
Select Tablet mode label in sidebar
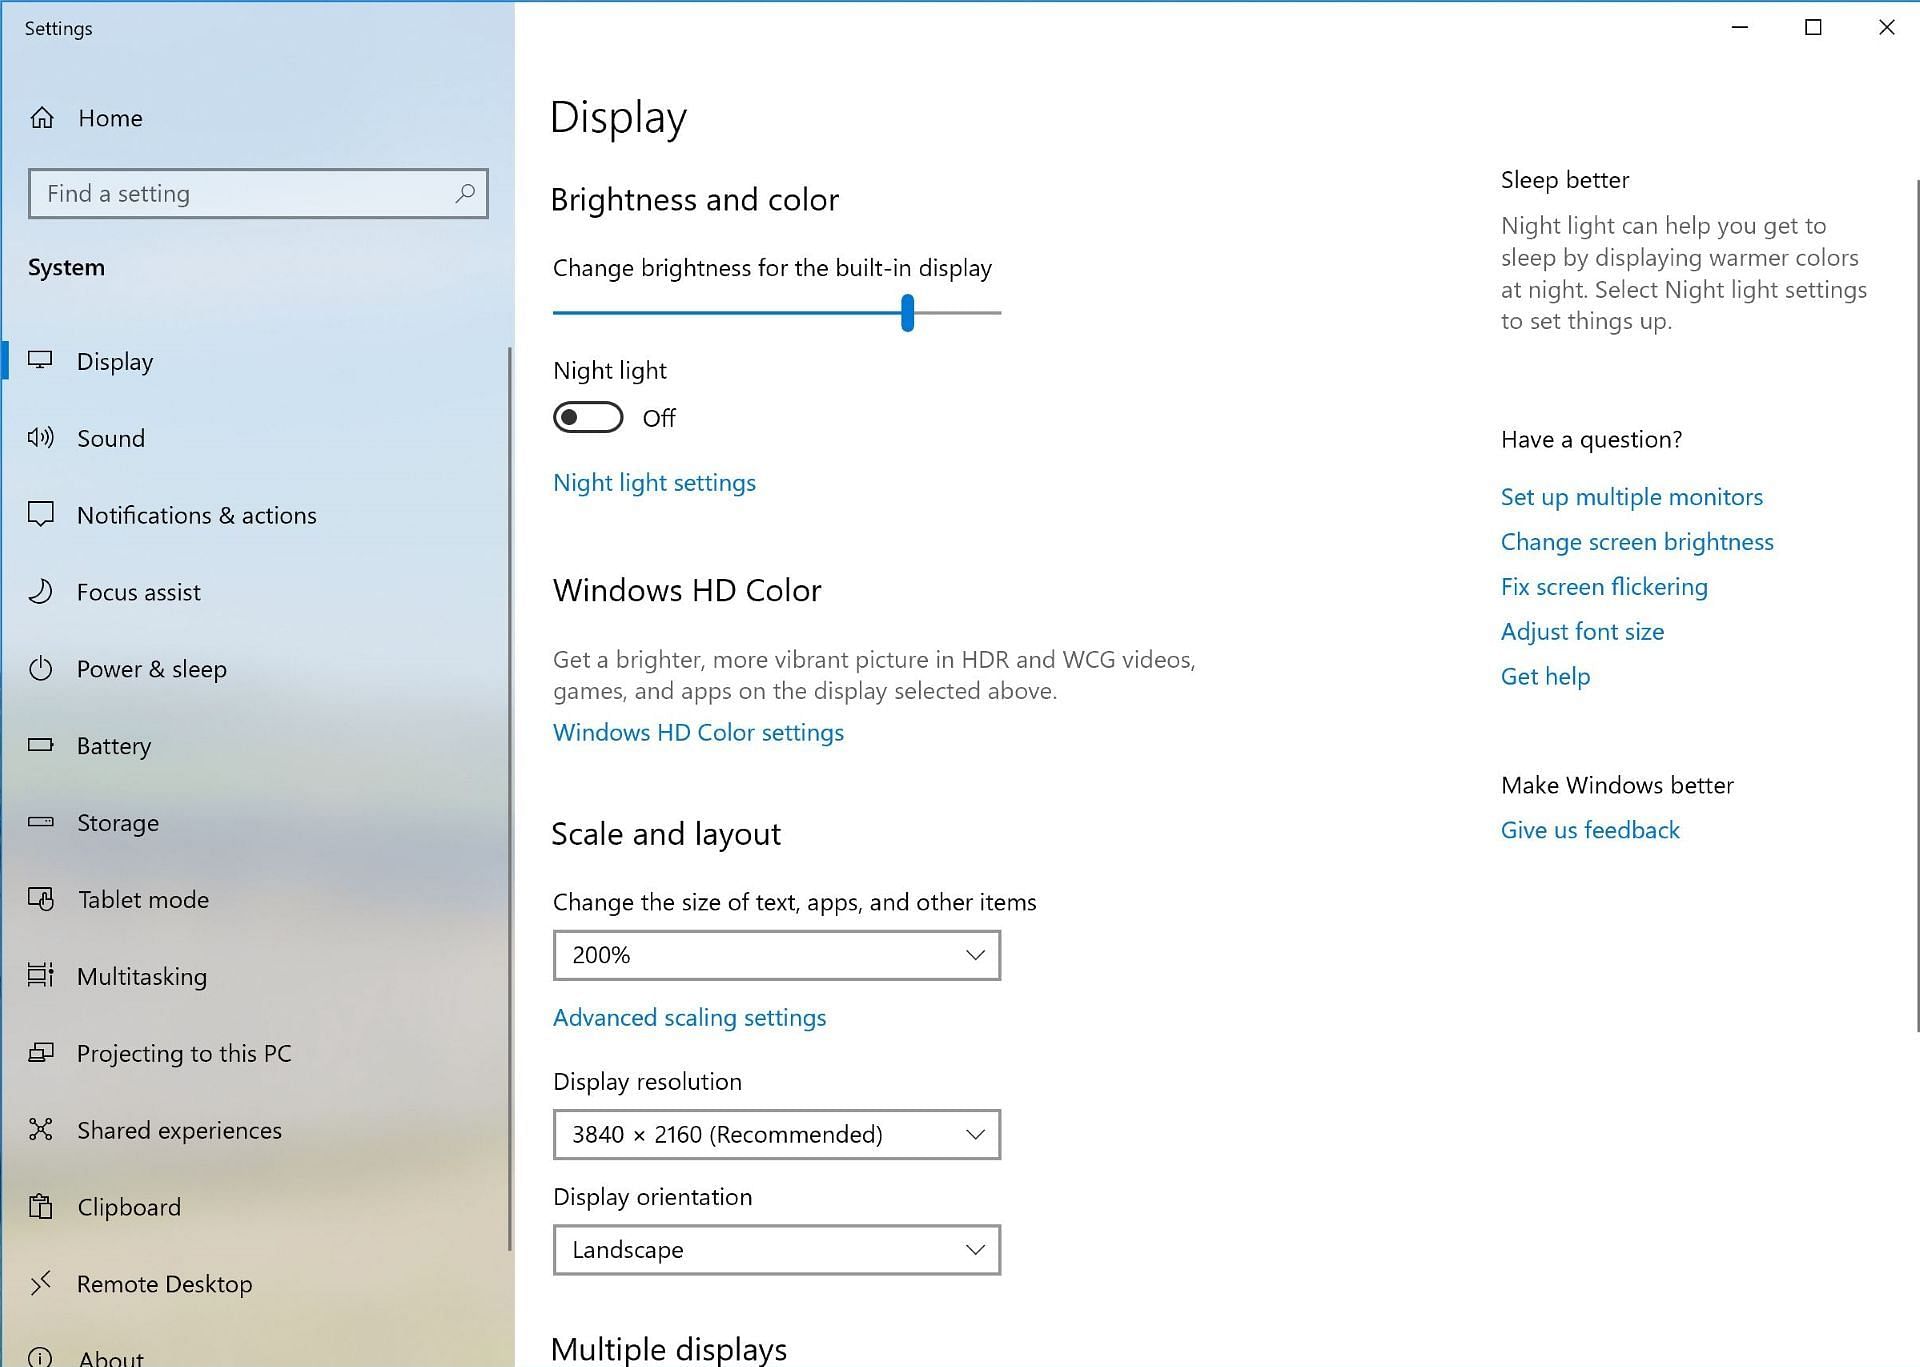point(143,900)
